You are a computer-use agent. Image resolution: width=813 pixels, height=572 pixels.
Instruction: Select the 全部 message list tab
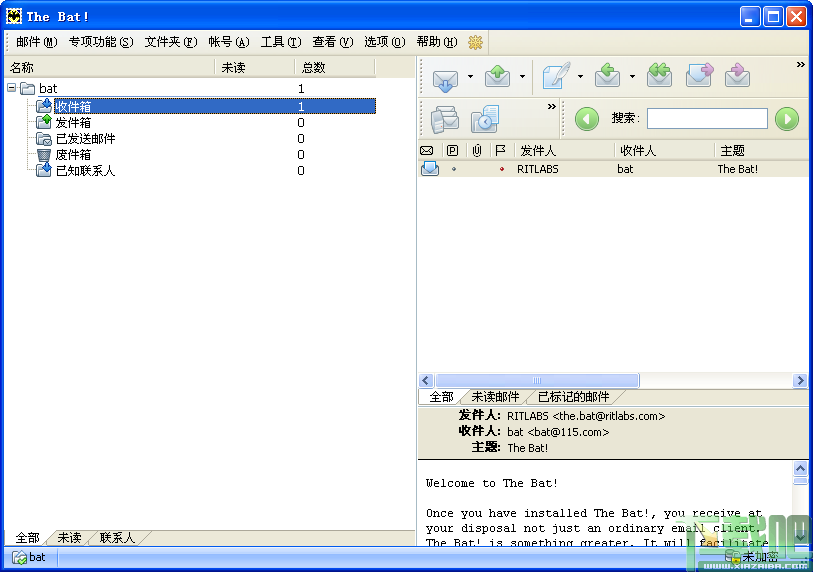(441, 397)
